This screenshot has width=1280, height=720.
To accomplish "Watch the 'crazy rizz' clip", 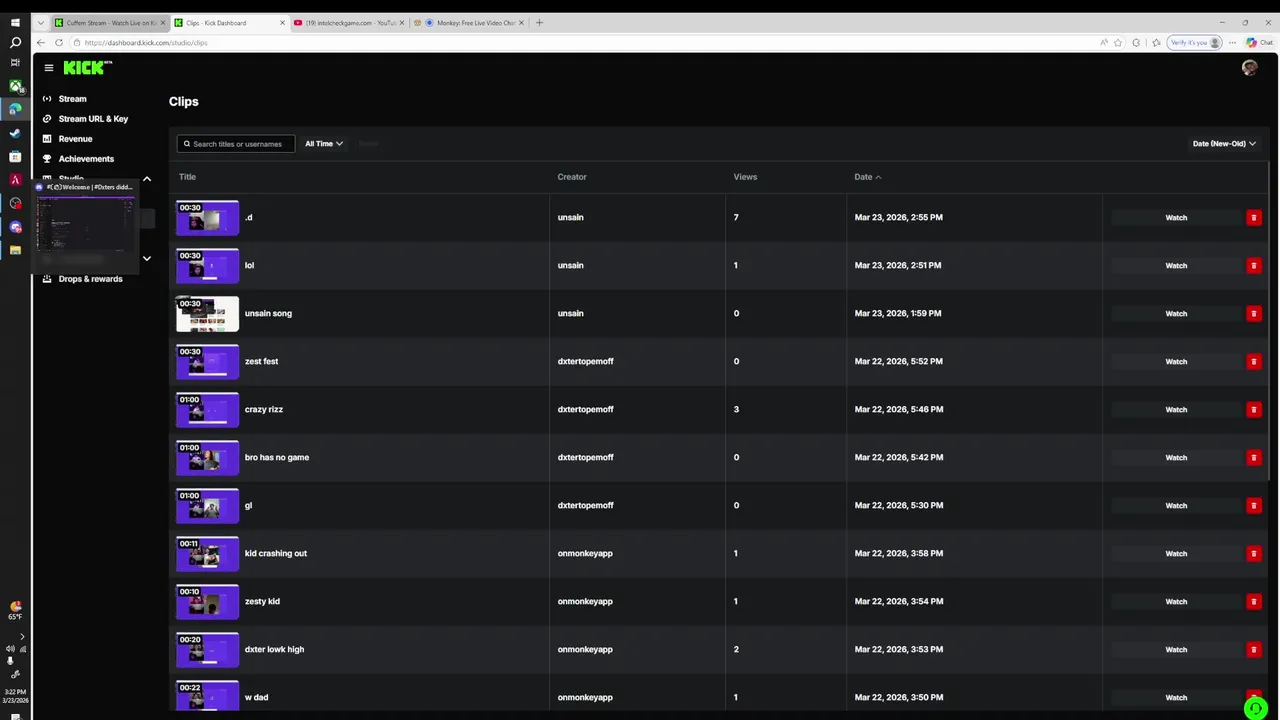I will (1176, 409).
